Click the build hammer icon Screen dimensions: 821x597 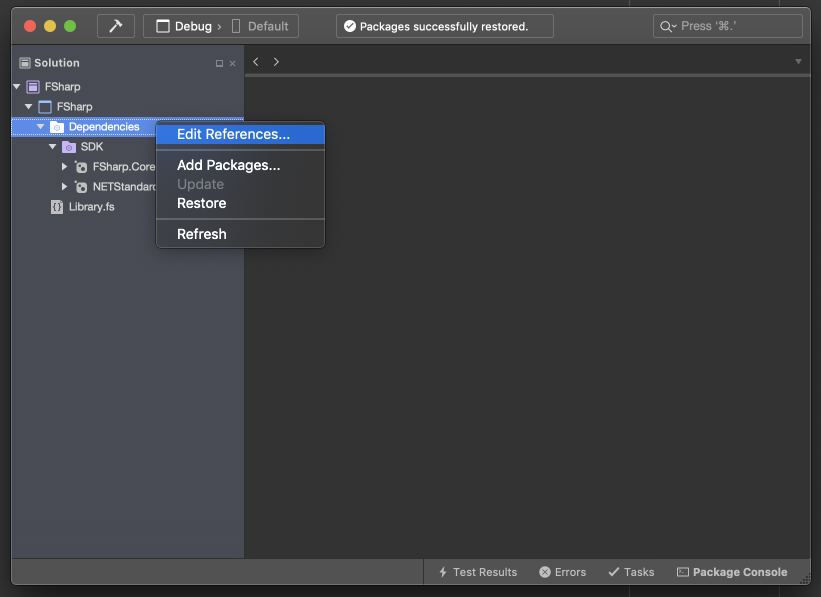coord(116,26)
